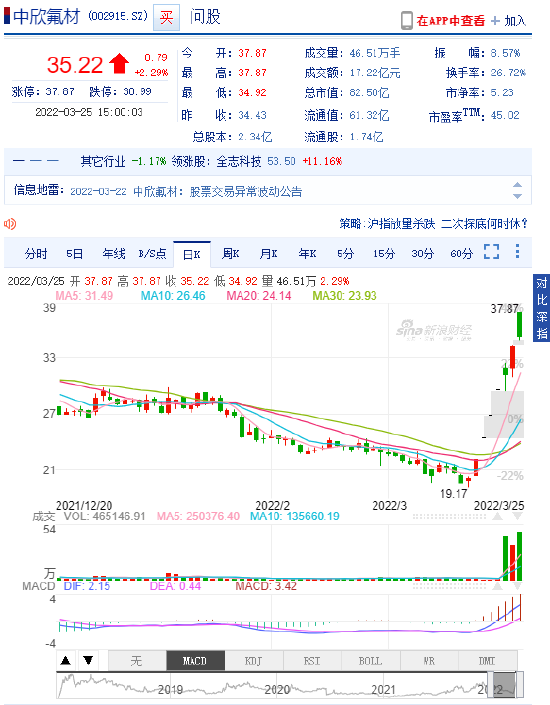Click the orange speaker sound icon
Viewport: 550px width, 705px height.
click(x=10, y=223)
